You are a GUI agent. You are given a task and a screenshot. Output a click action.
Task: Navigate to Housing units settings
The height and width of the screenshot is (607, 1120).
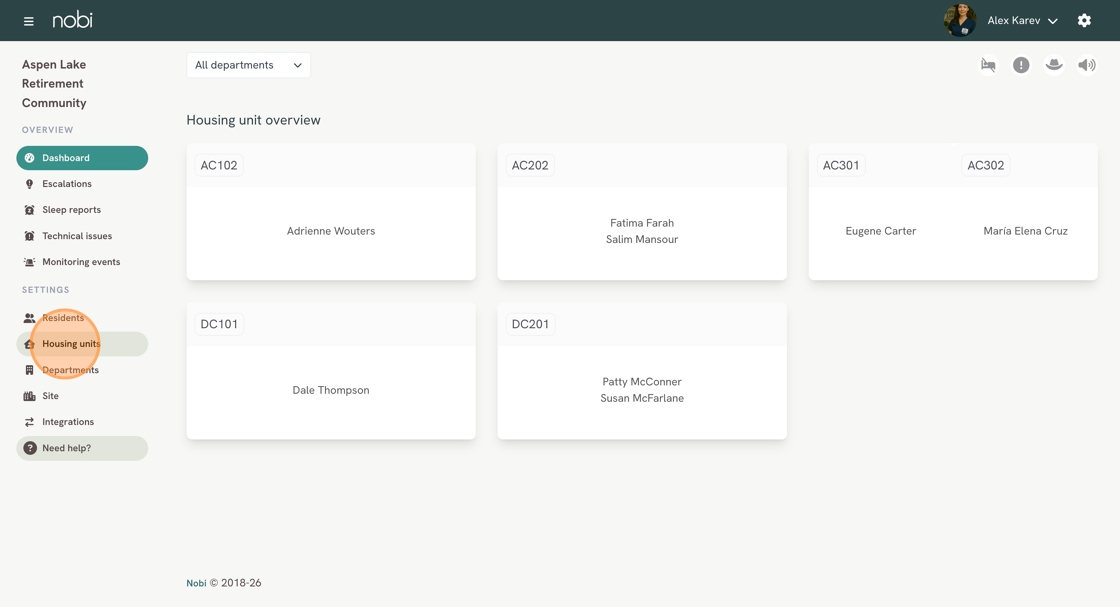71,344
